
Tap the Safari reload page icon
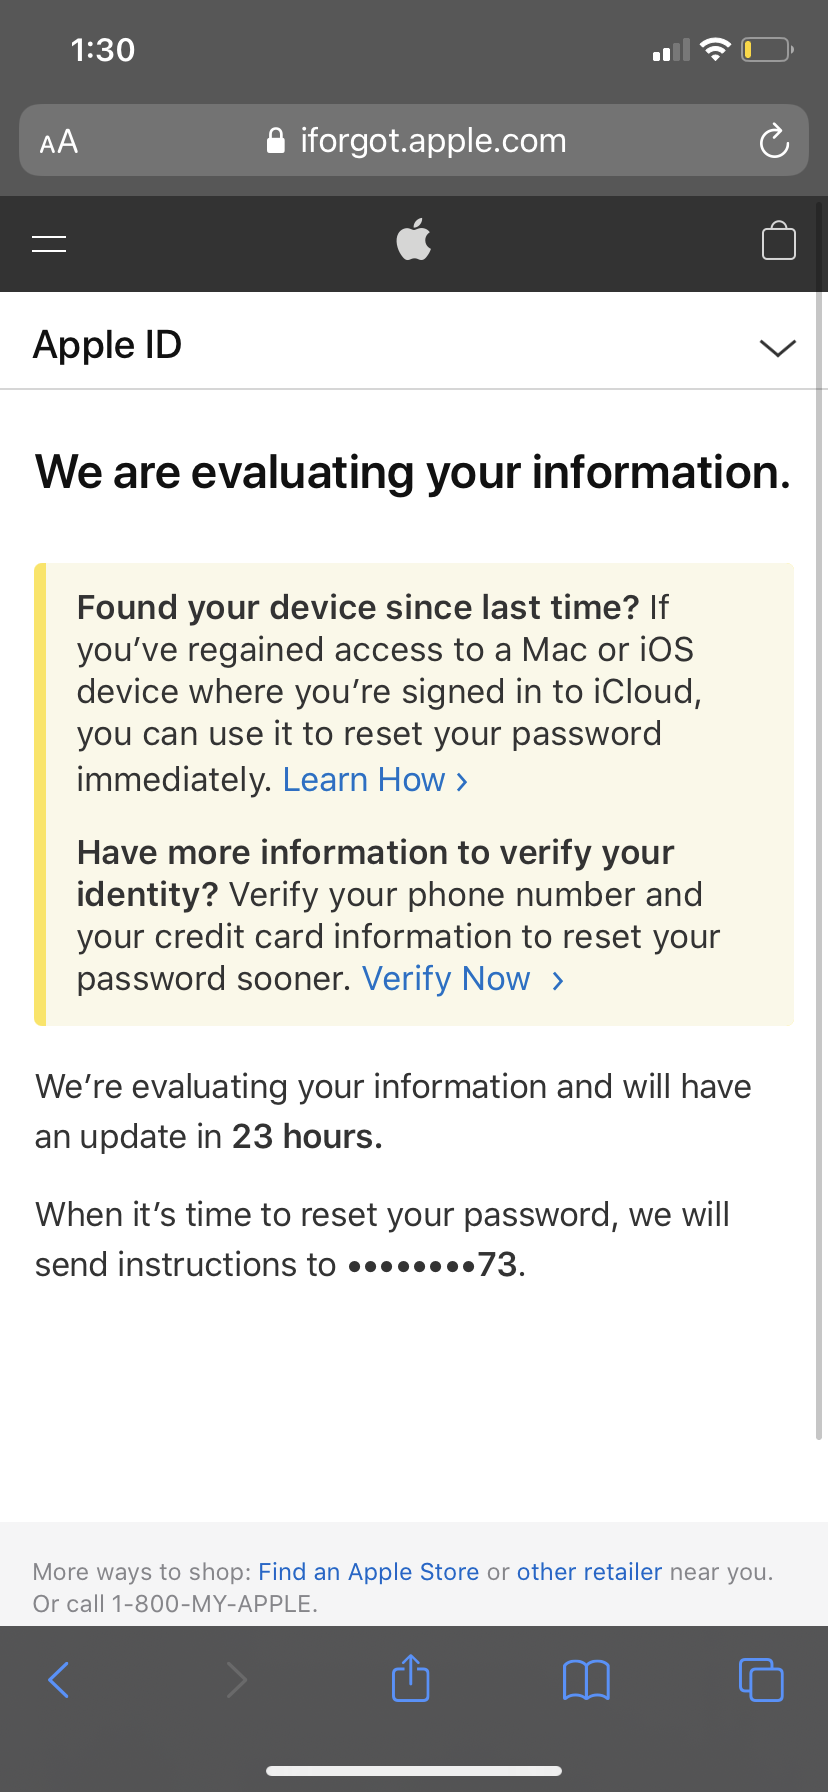click(774, 141)
